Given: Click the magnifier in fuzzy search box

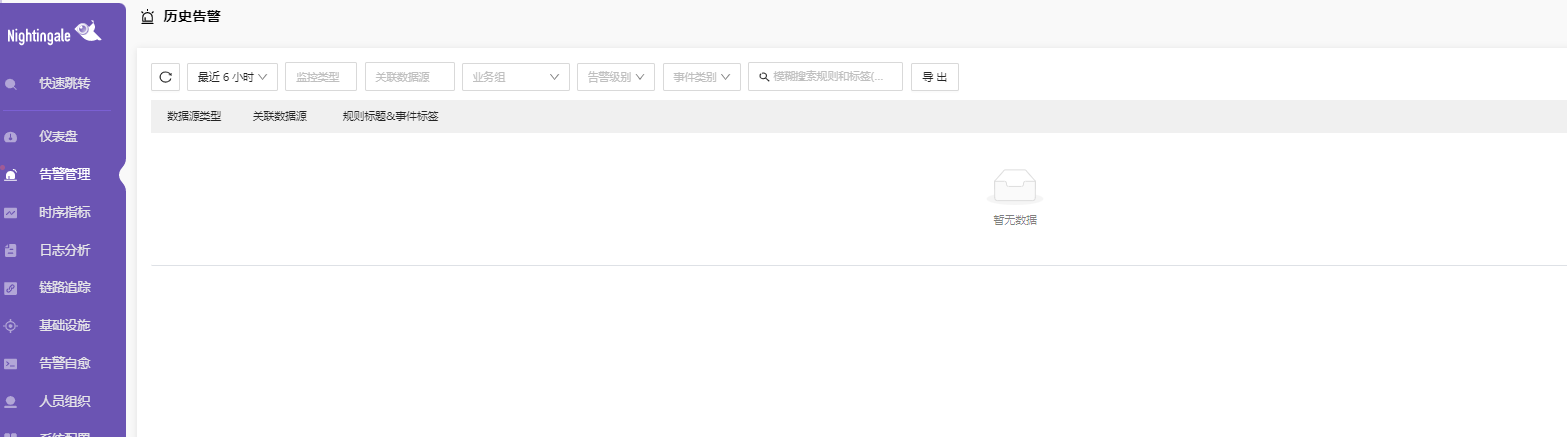Looking at the screenshot, I should point(764,77).
